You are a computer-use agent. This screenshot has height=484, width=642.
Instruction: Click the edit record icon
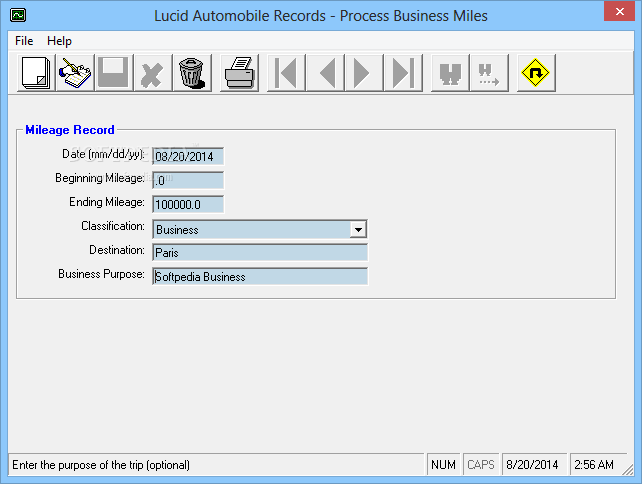[x=75, y=73]
